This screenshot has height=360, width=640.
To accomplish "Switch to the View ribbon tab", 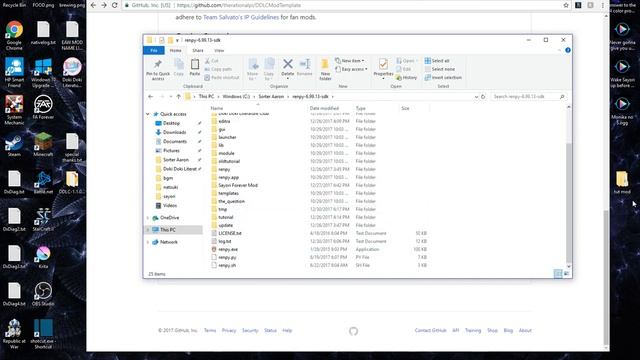I will click(x=219, y=50).
